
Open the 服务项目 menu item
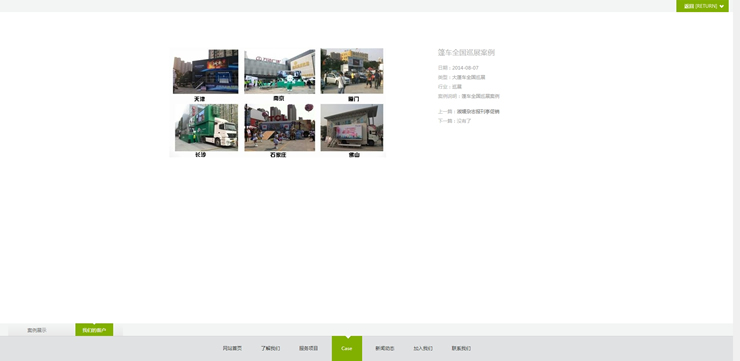point(309,349)
